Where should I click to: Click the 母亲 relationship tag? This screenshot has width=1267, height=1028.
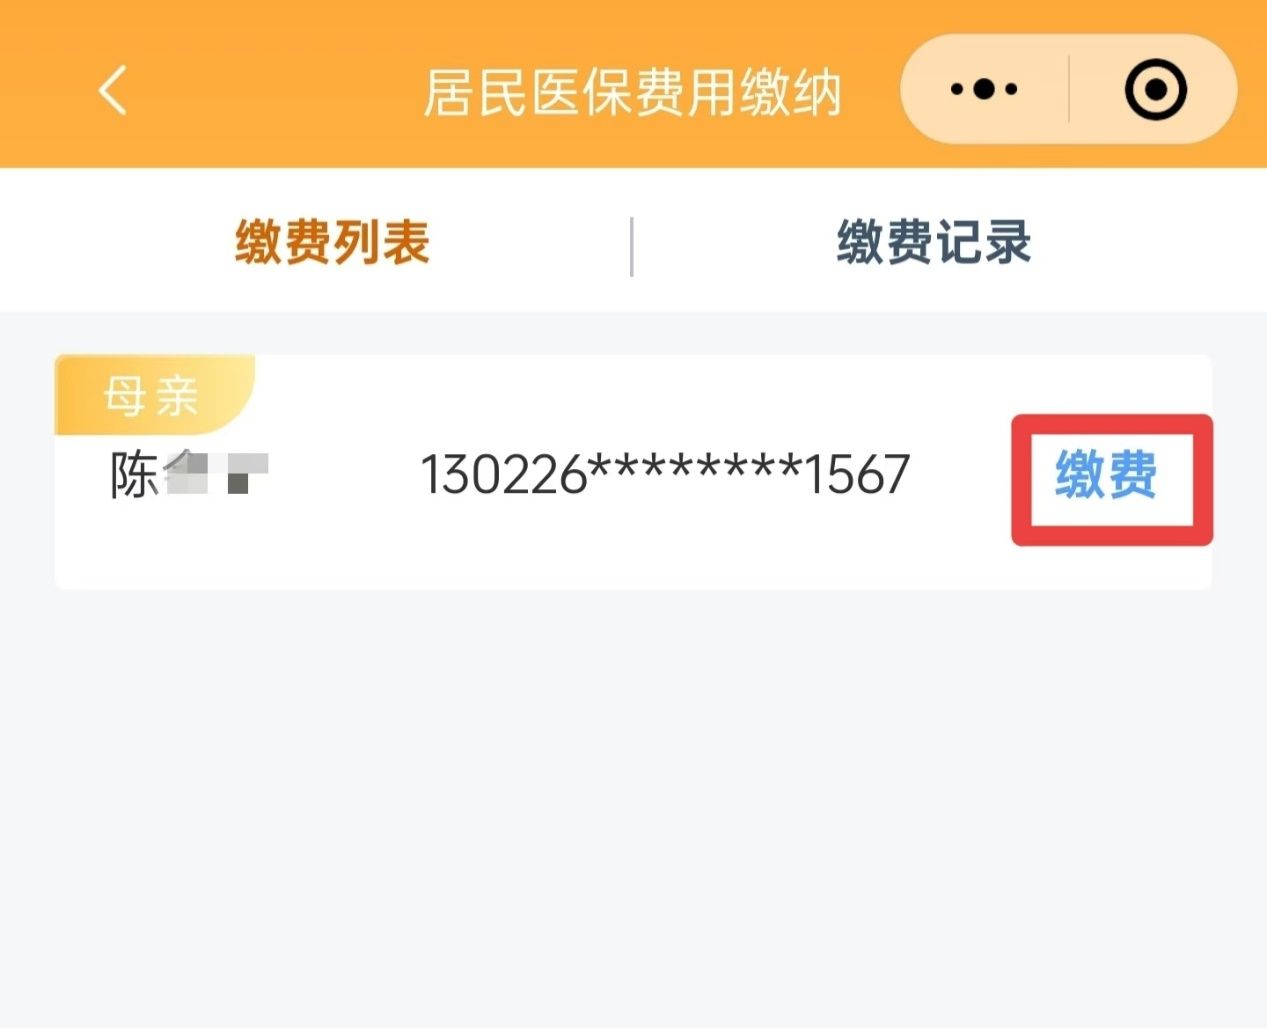coord(152,397)
